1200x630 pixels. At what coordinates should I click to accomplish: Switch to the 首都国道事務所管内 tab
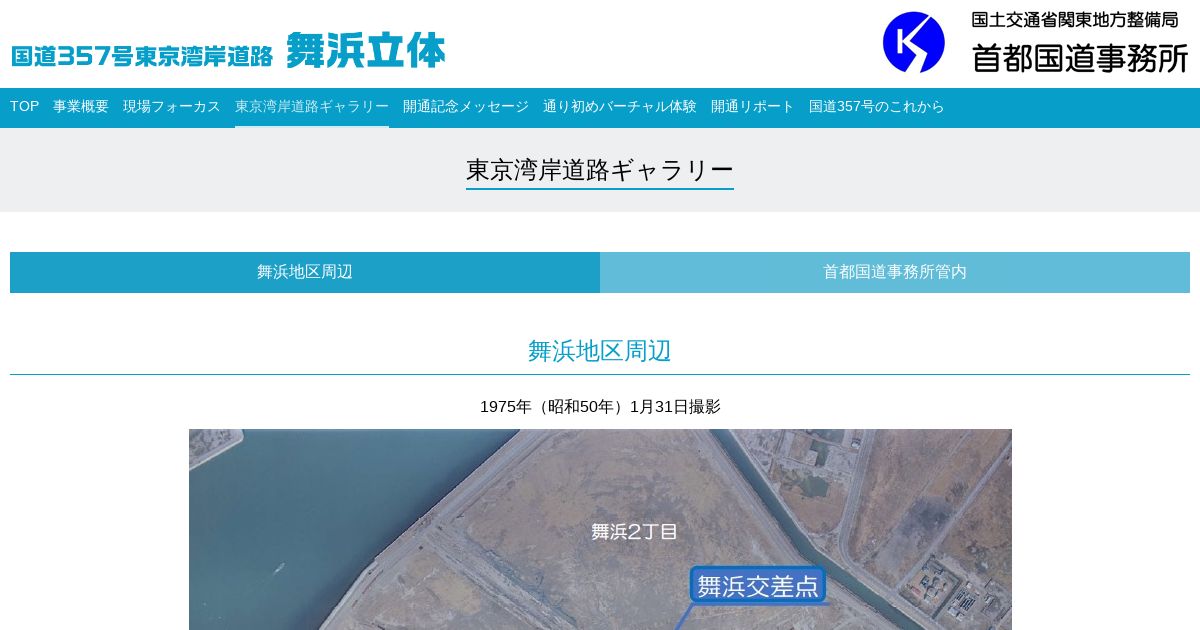[895, 272]
